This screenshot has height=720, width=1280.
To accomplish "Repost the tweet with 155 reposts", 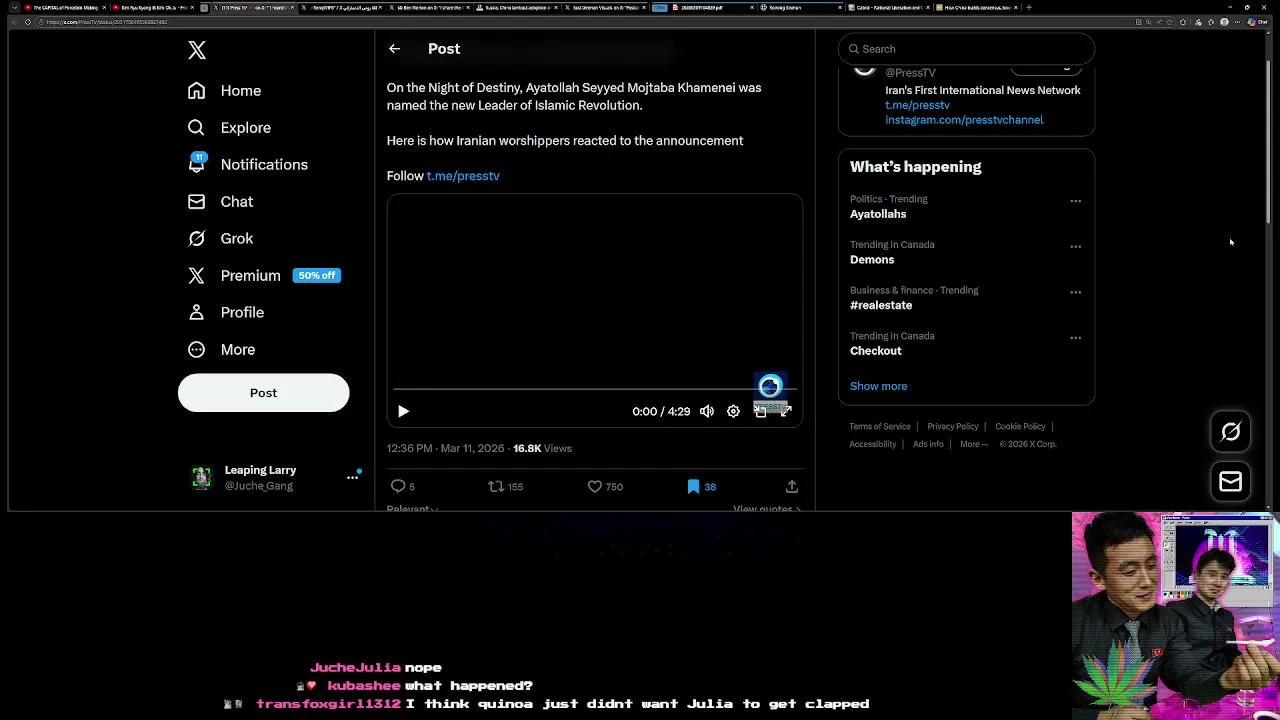I will point(505,487).
